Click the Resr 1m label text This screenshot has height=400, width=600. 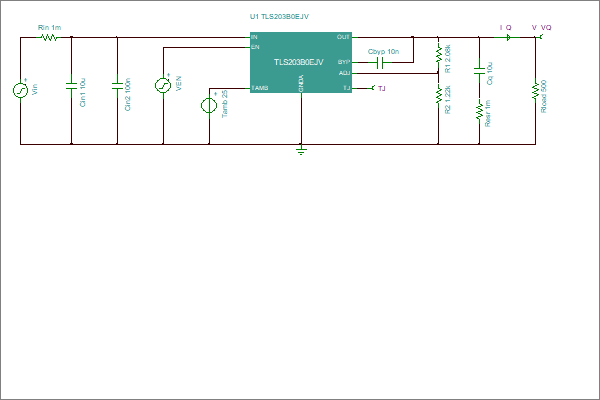(x=488, y=114)
